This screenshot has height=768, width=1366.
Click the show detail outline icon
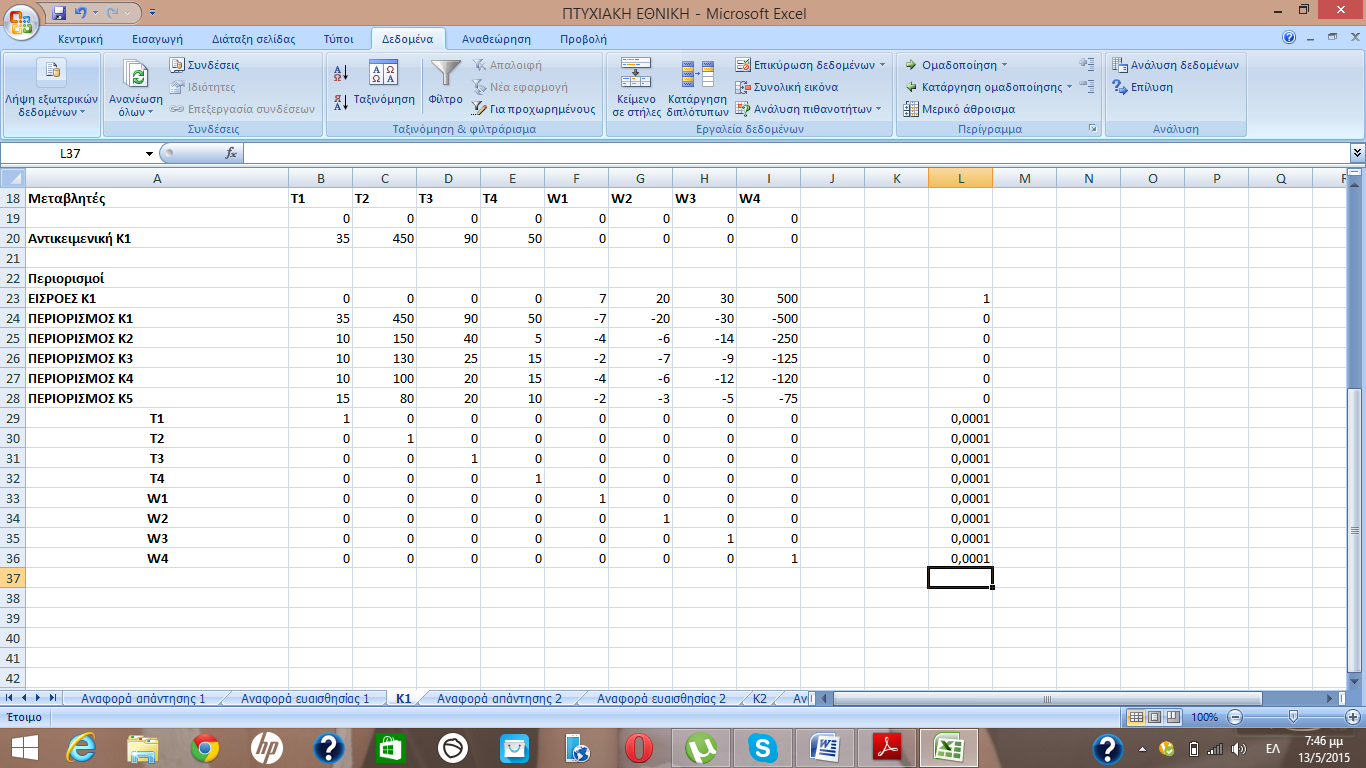click(1088, 65)
